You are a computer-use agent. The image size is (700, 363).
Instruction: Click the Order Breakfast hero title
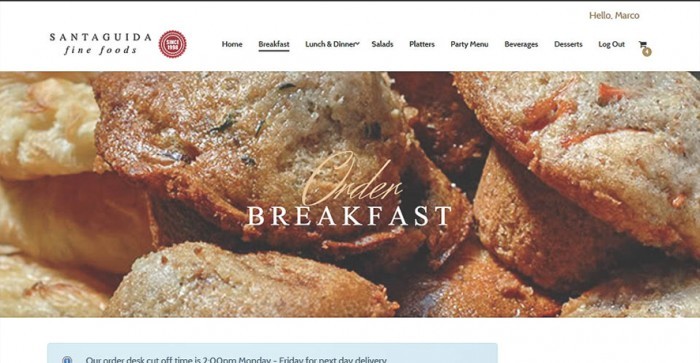click(350, 190)
